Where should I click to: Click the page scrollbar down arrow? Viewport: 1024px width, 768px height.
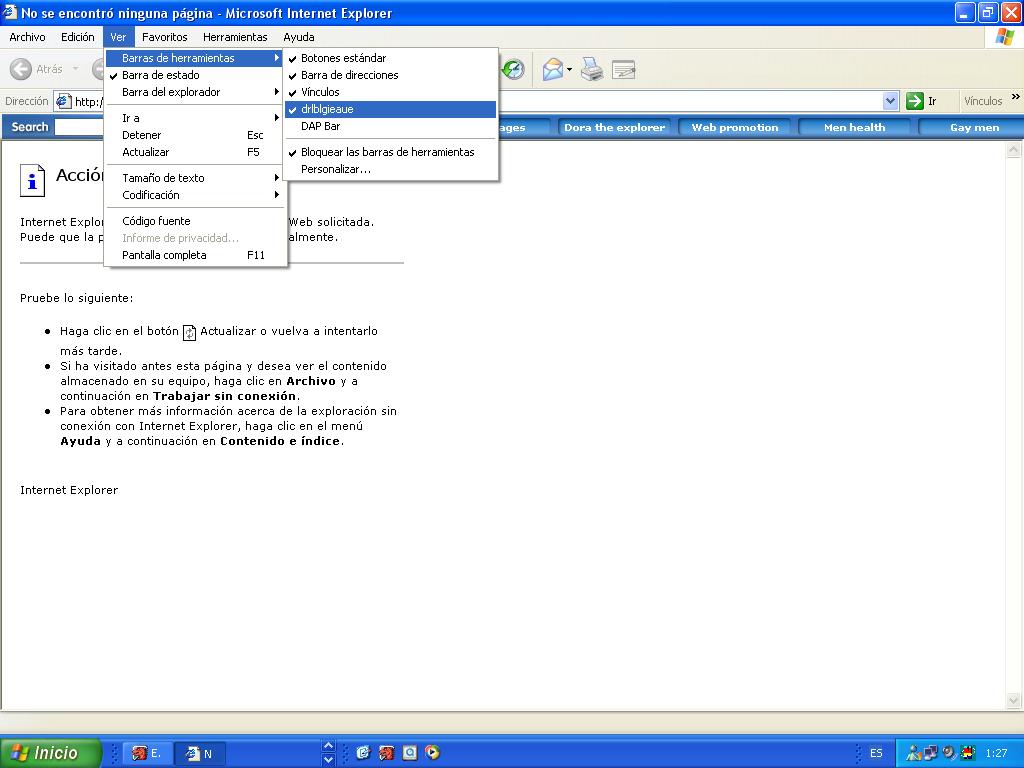point(1014,701)
